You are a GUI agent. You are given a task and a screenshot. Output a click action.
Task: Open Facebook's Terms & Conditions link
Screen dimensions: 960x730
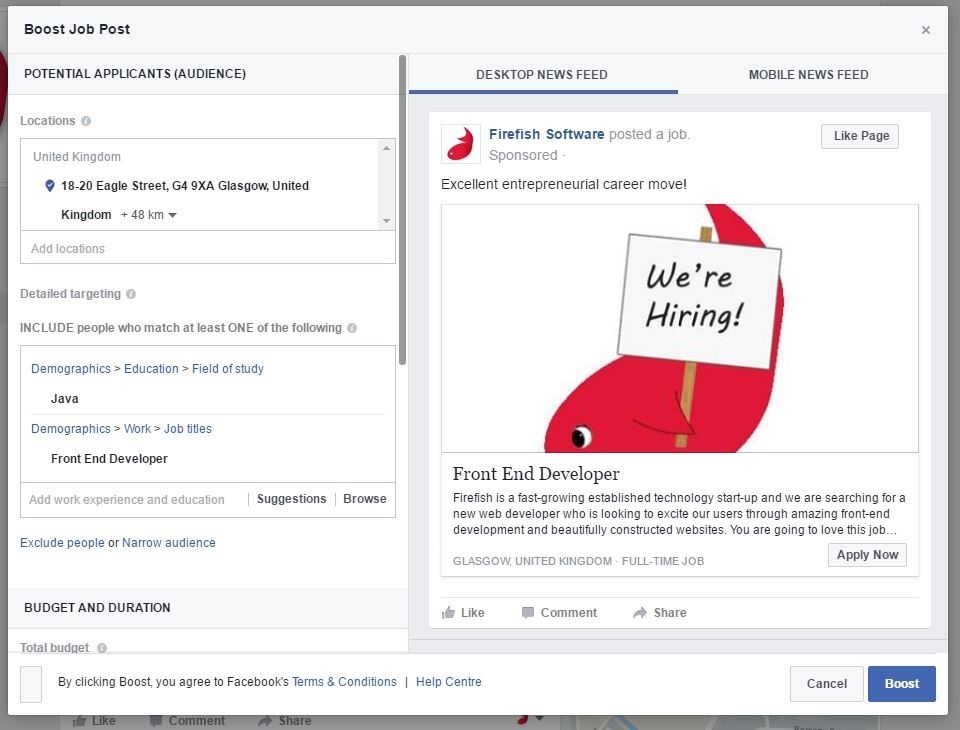pyautogui.click(x=344, y=681)
